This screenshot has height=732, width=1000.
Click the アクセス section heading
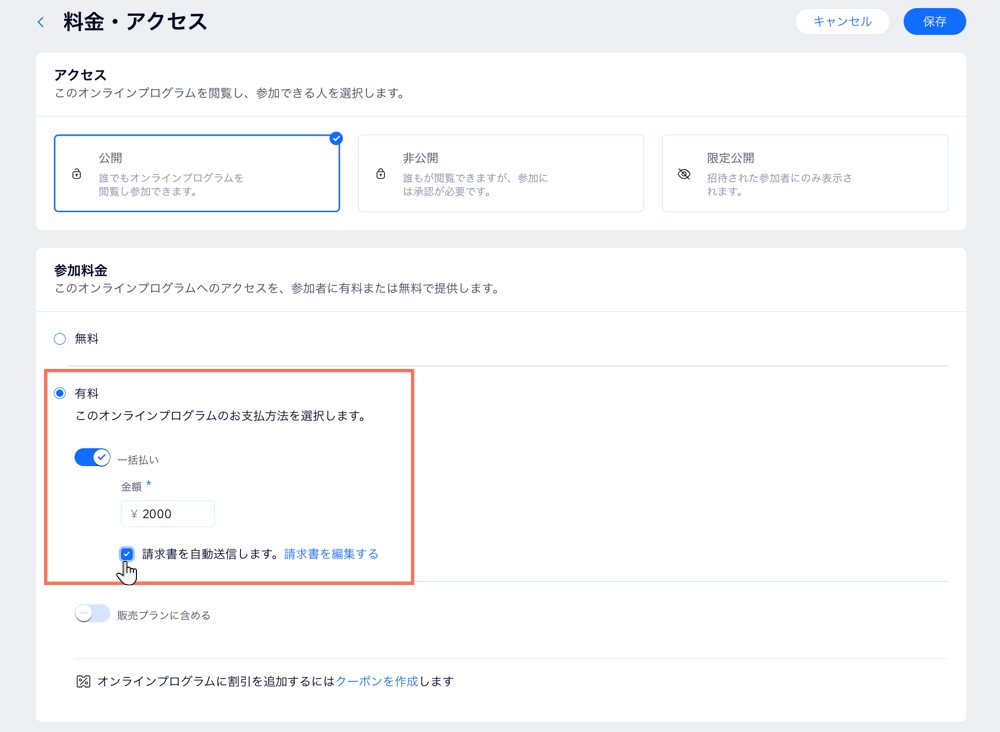80,75
